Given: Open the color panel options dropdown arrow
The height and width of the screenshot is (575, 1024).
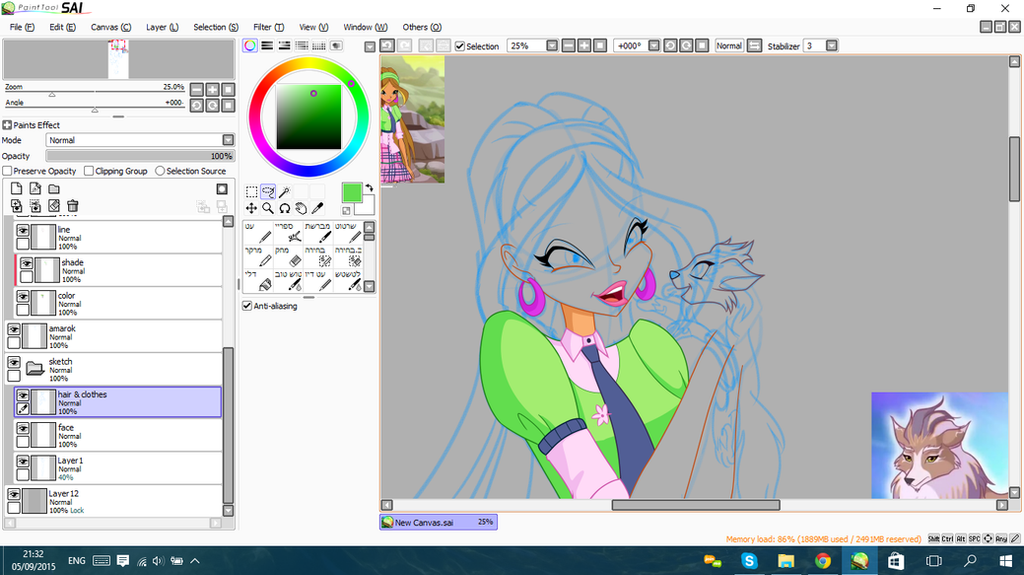Looking at the screenshot, I should (x=370, y=46).
